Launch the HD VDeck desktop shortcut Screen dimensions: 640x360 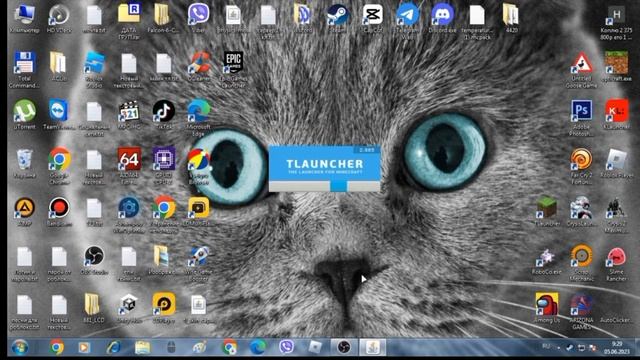tap(59, 18)
